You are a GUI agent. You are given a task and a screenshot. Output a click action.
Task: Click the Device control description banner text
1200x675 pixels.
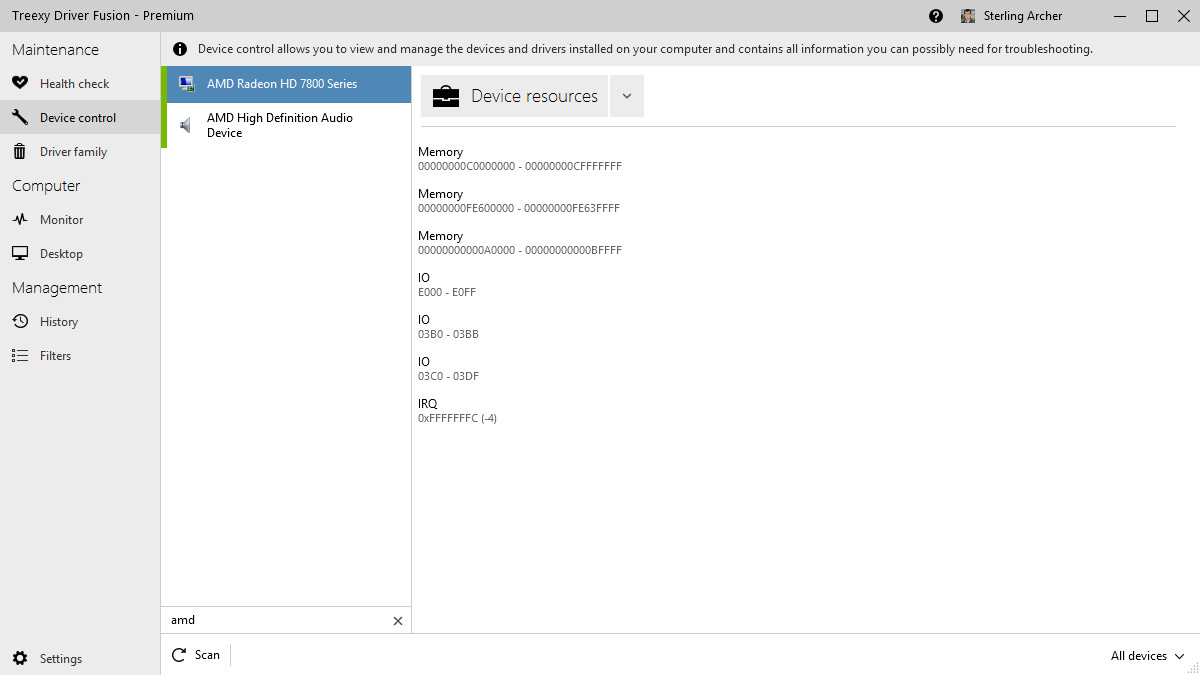(x=645, y=49)
